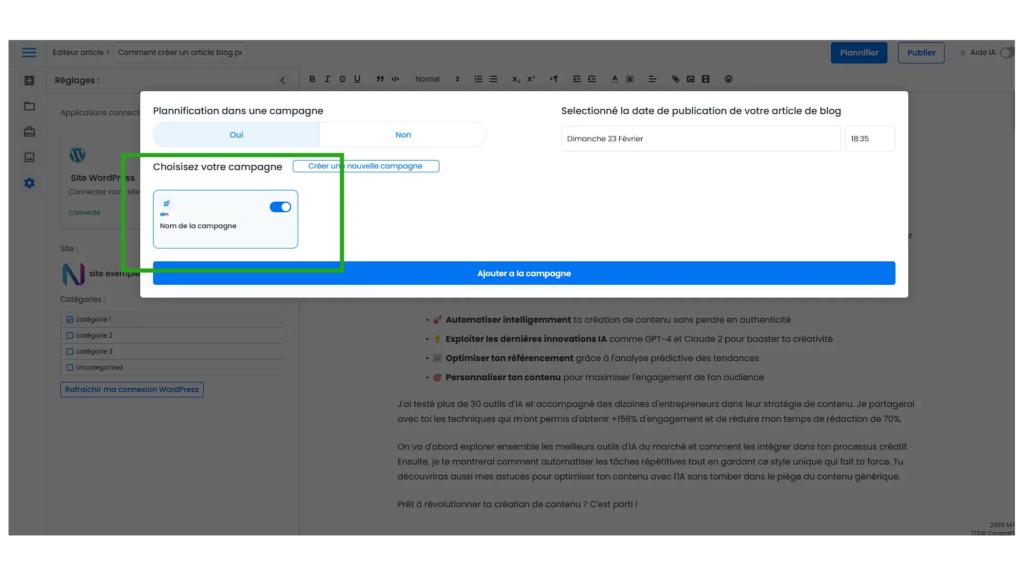Open the text background color picker
This screenshot has width=1024, height=576.
[630, 79]
